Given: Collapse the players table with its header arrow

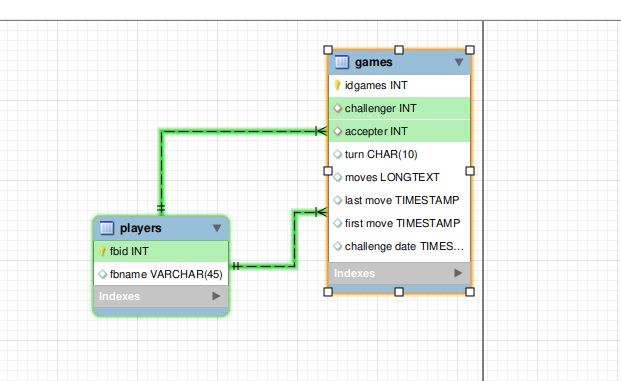Looking at the screenshot, I should click(x=217, y=228).
